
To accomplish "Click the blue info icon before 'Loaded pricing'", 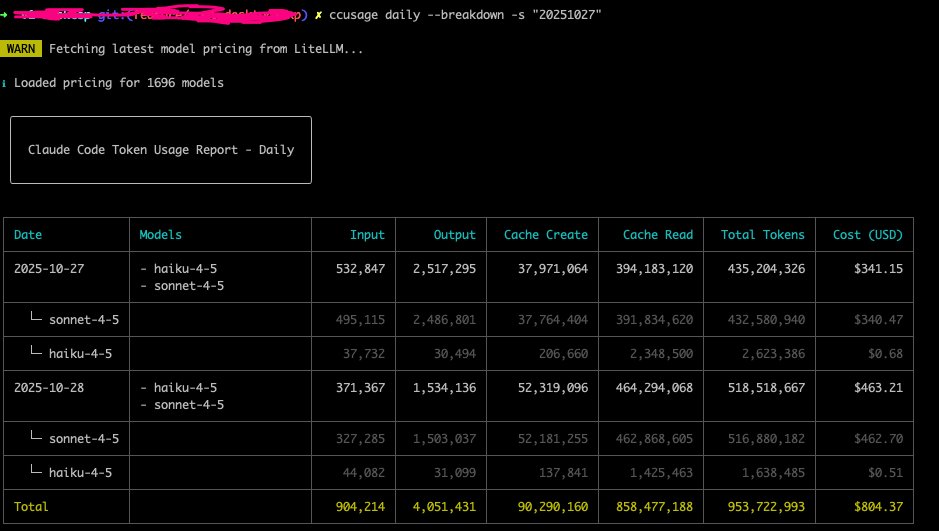I will tap(4, 83).
